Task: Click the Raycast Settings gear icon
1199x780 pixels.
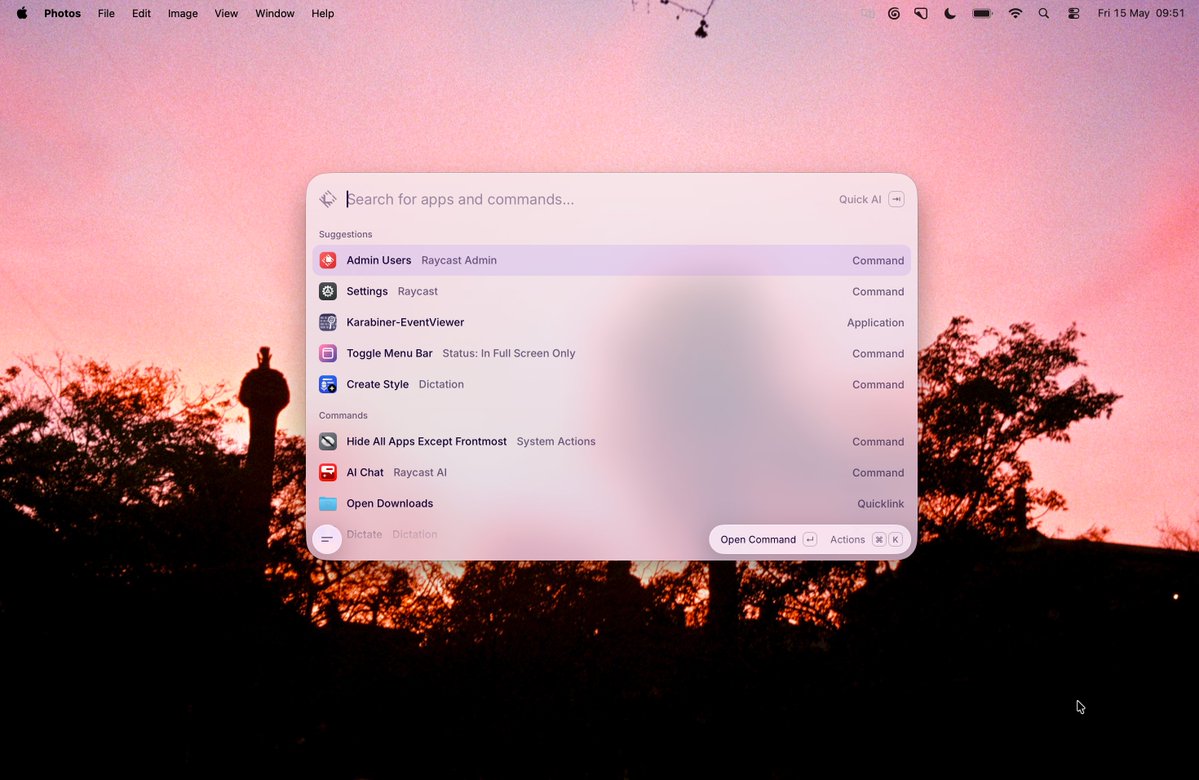Action: 328,291
